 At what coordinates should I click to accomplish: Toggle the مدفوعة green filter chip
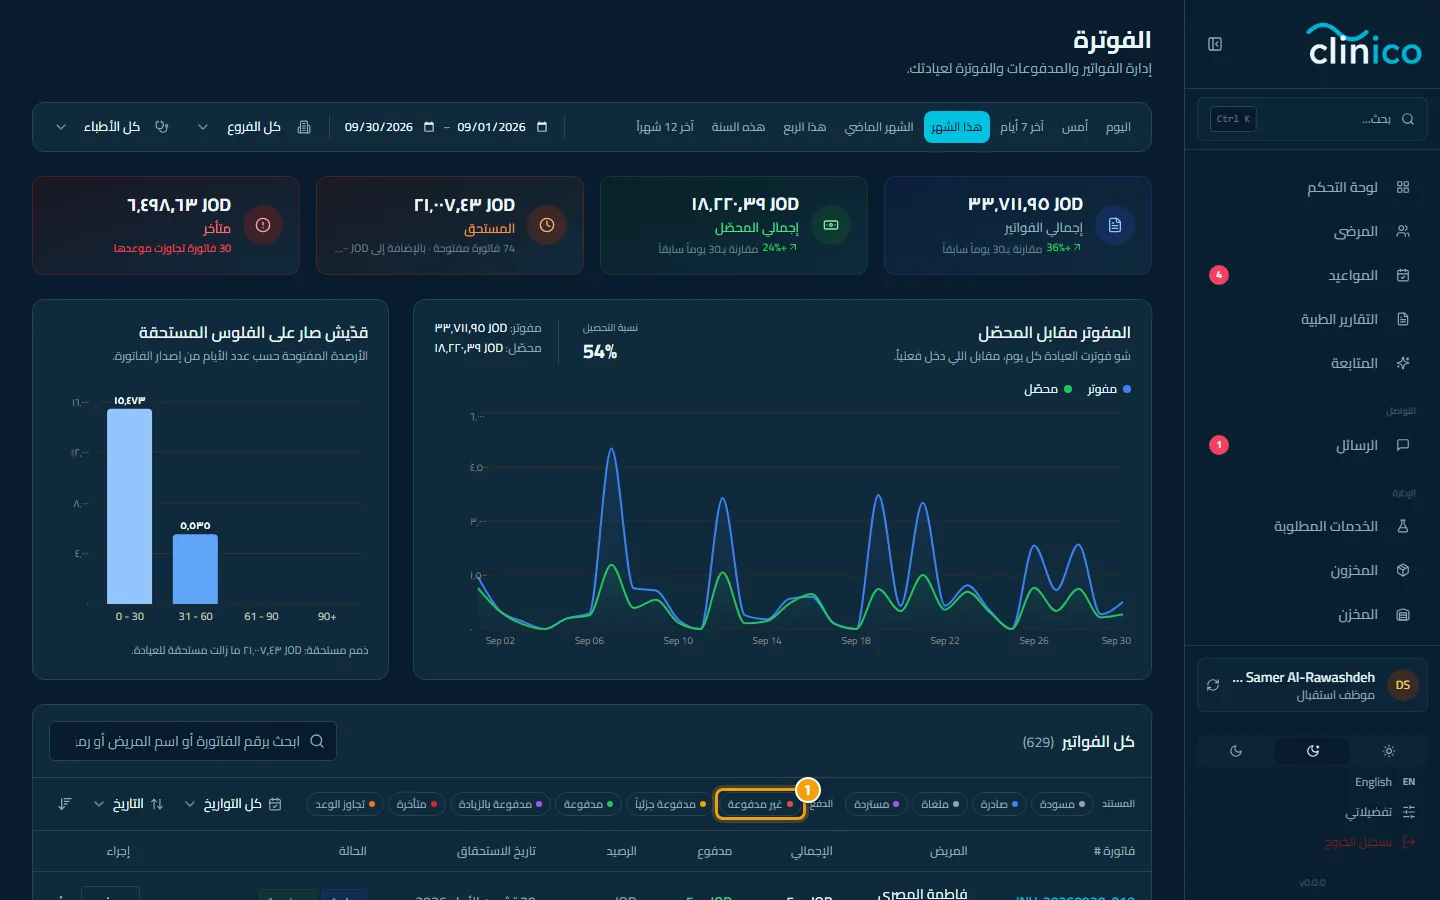tap(588, 804)
